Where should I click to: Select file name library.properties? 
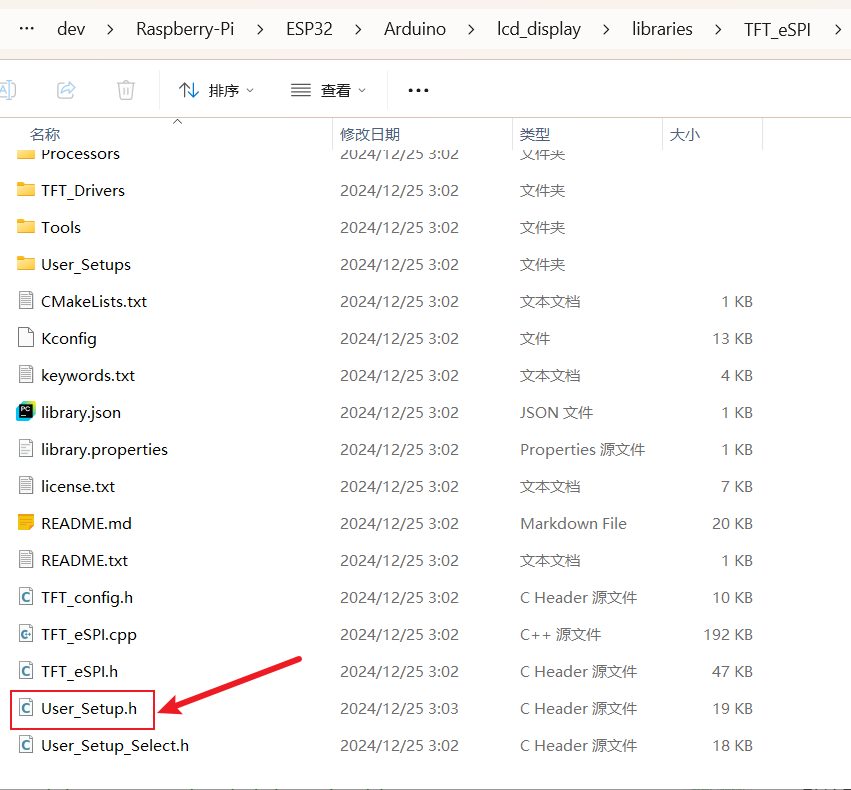tap(105, 450)
